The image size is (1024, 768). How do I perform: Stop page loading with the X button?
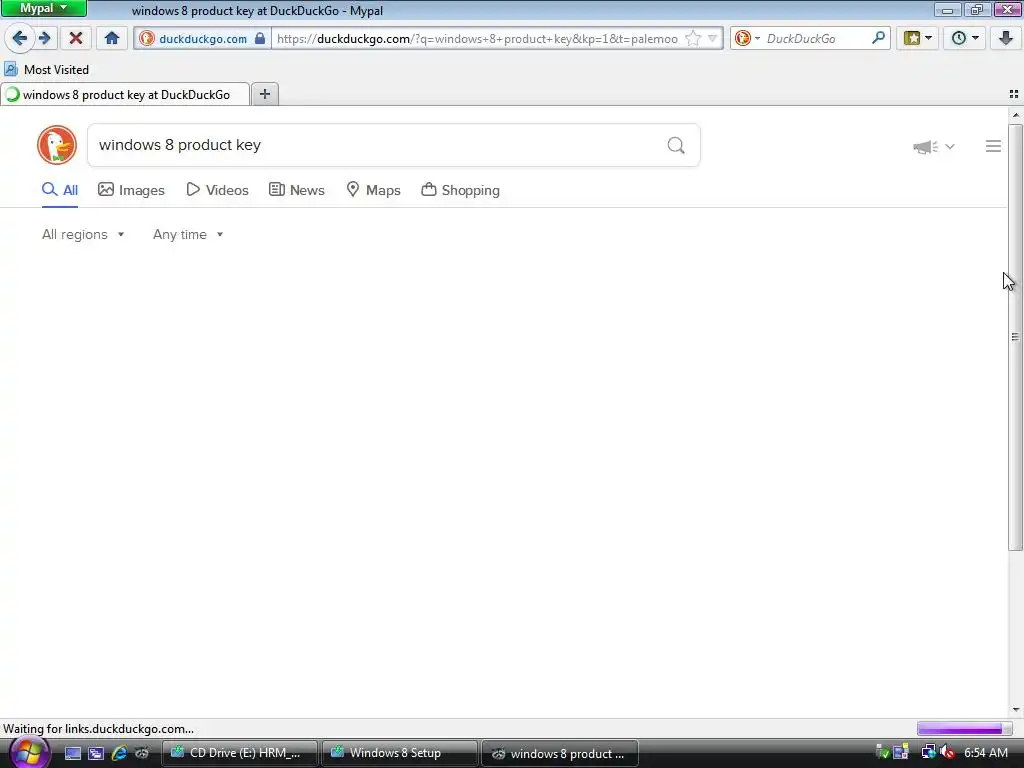[x=76, y=38]
